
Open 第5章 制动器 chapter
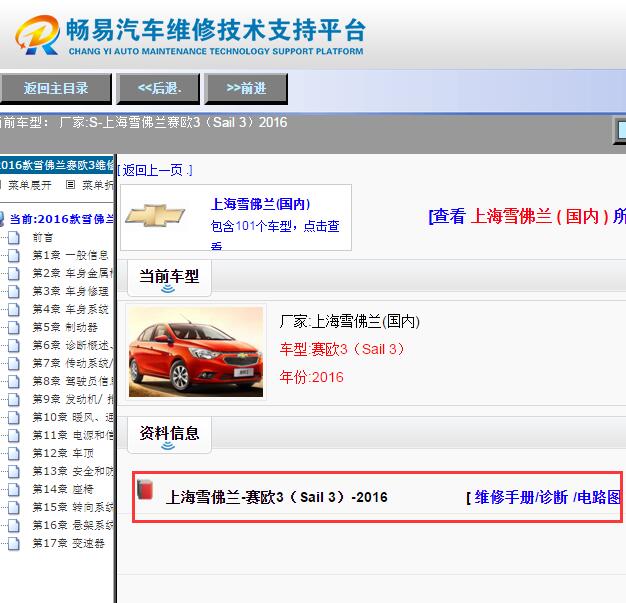65,327
